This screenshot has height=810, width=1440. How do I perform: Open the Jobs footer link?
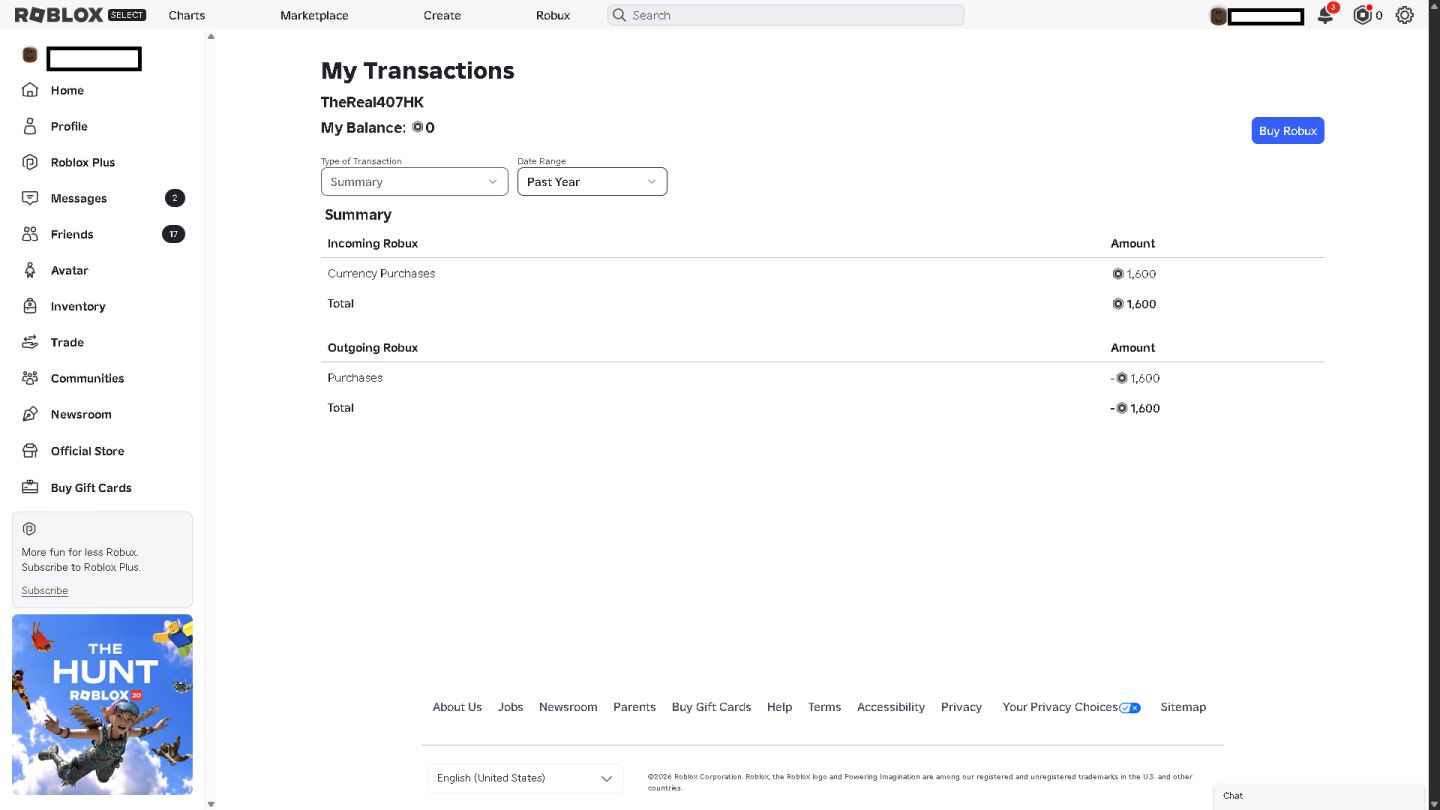coord(511,707)
